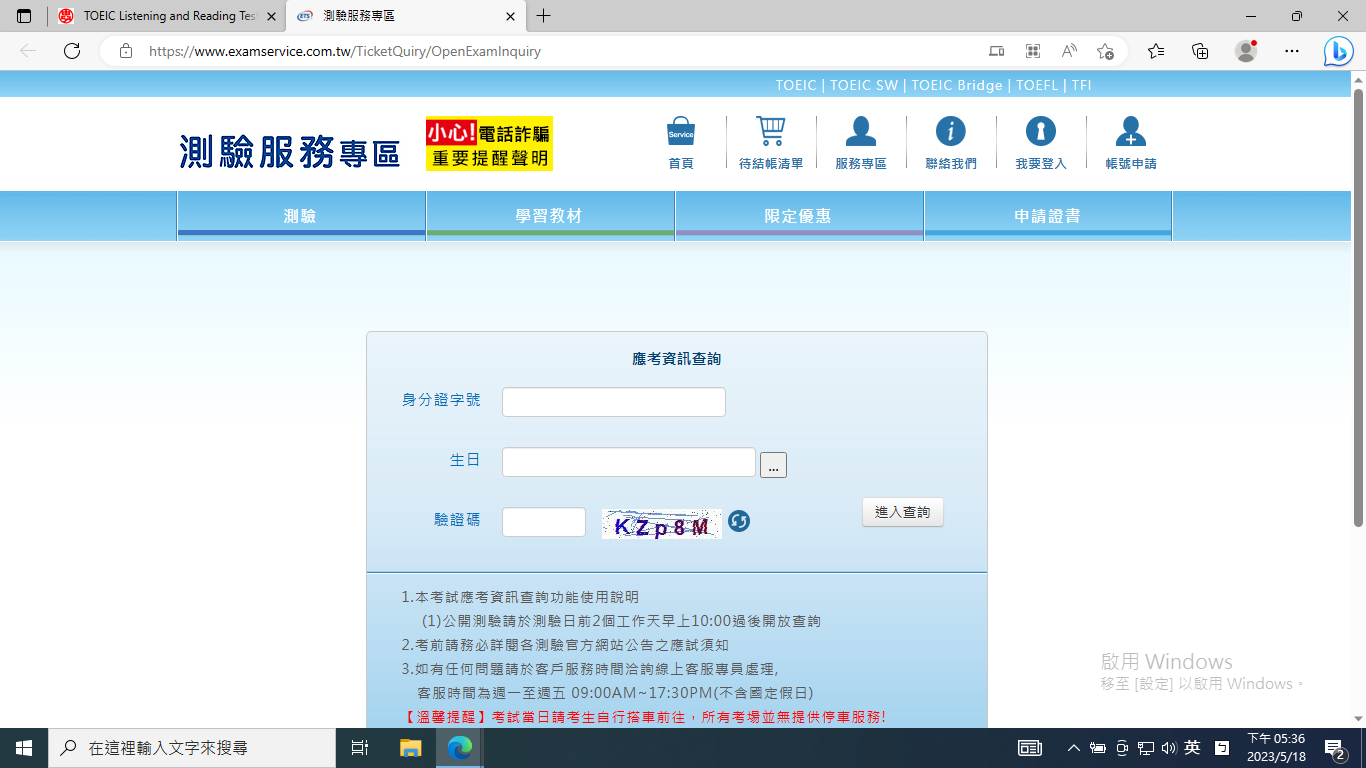Screen dimensions: 1366x768
Task: Open the 我要登入 keyhole icon
Action: coord(1041,131)
